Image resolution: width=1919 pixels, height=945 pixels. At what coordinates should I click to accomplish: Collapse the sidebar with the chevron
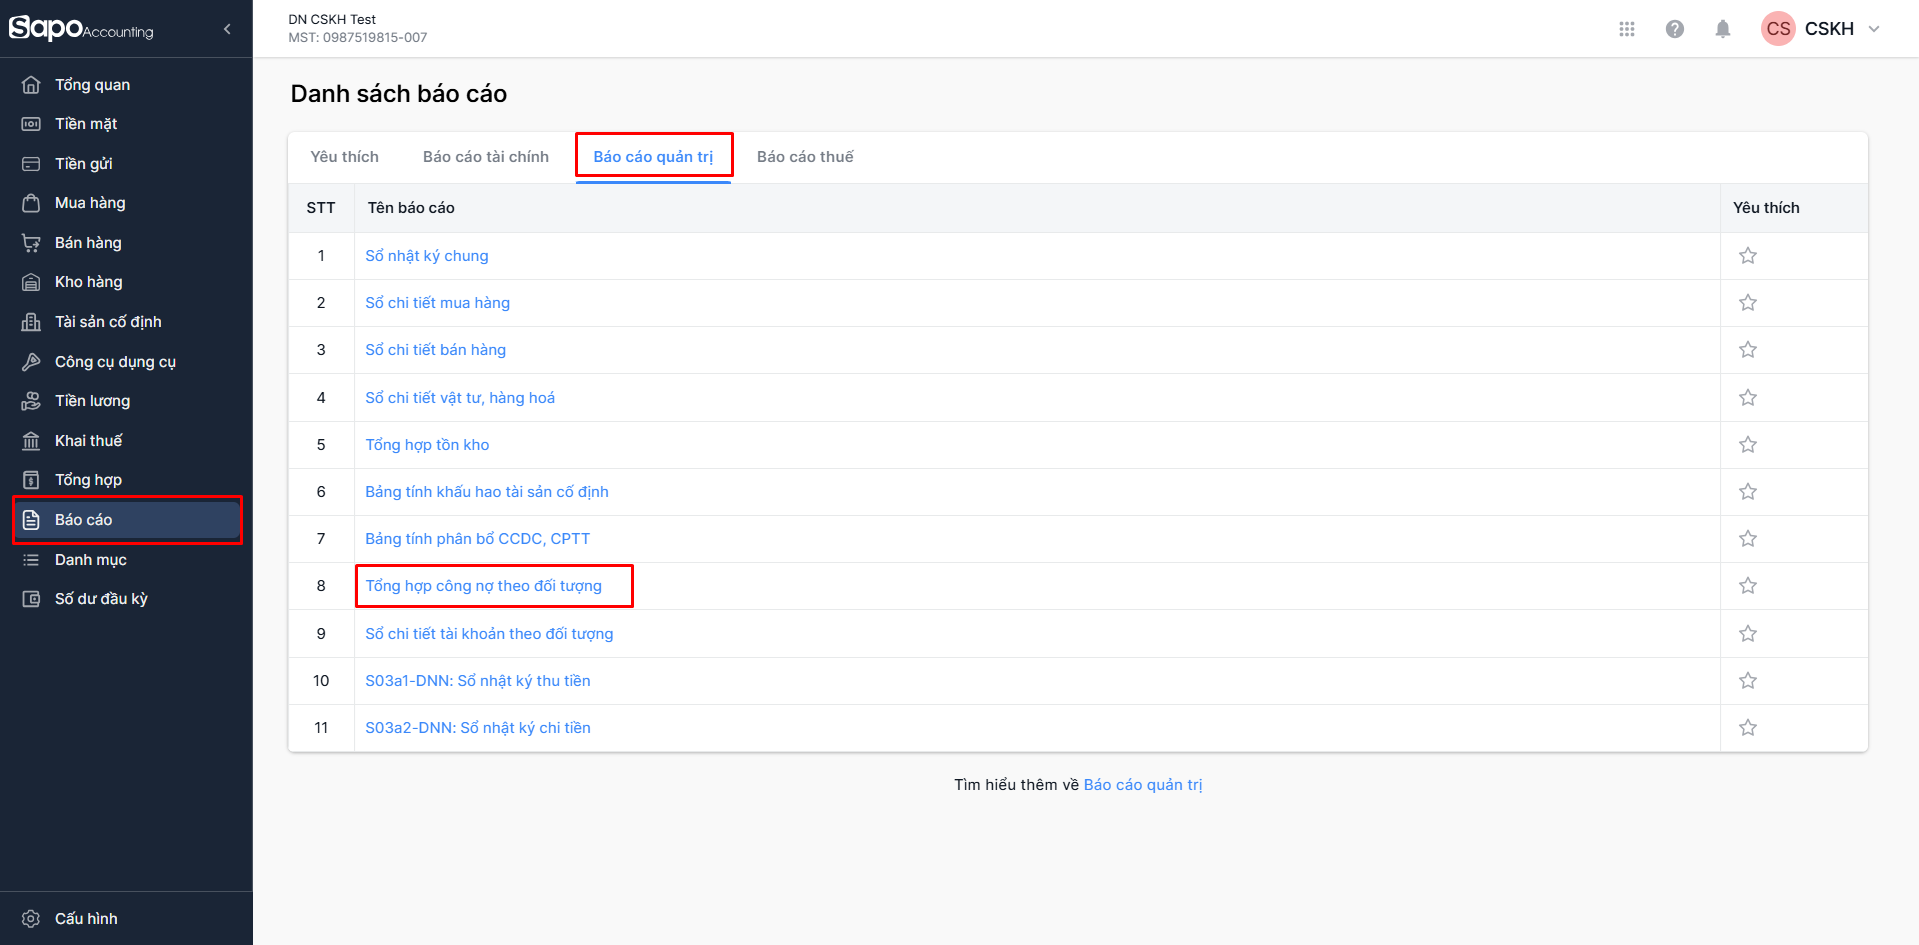227,29
